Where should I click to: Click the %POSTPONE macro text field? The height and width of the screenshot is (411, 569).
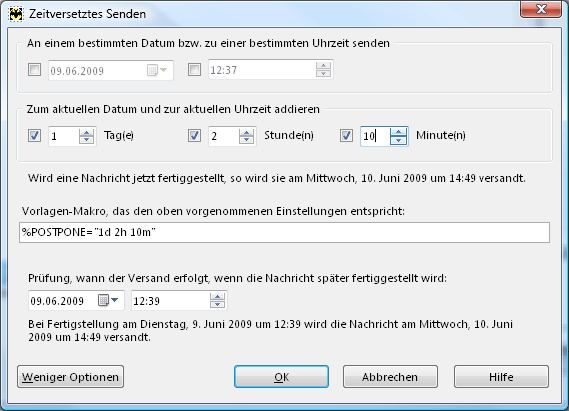pyautogui.click(x=284, y=233)
